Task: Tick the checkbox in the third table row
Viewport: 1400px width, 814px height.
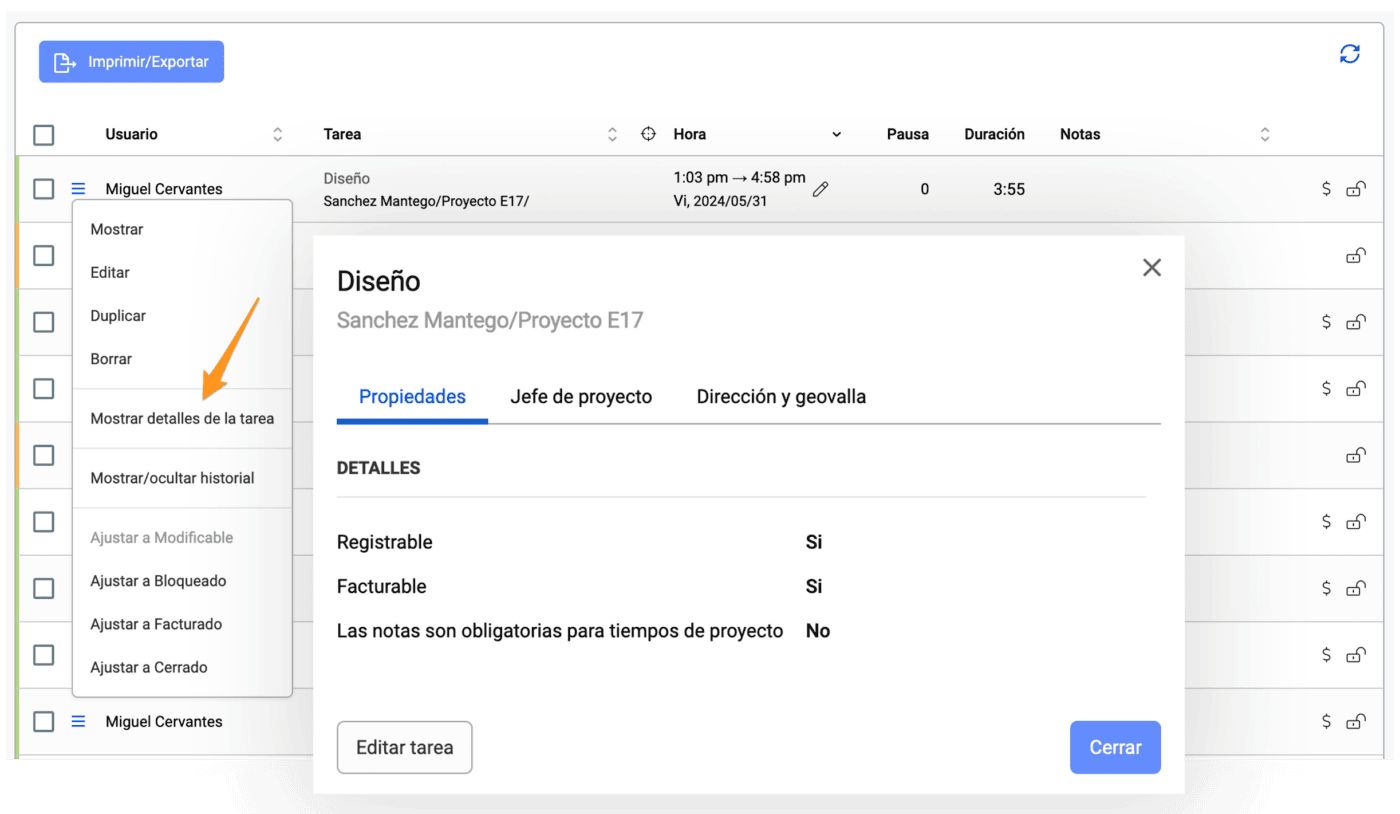Action: (44, 322)
